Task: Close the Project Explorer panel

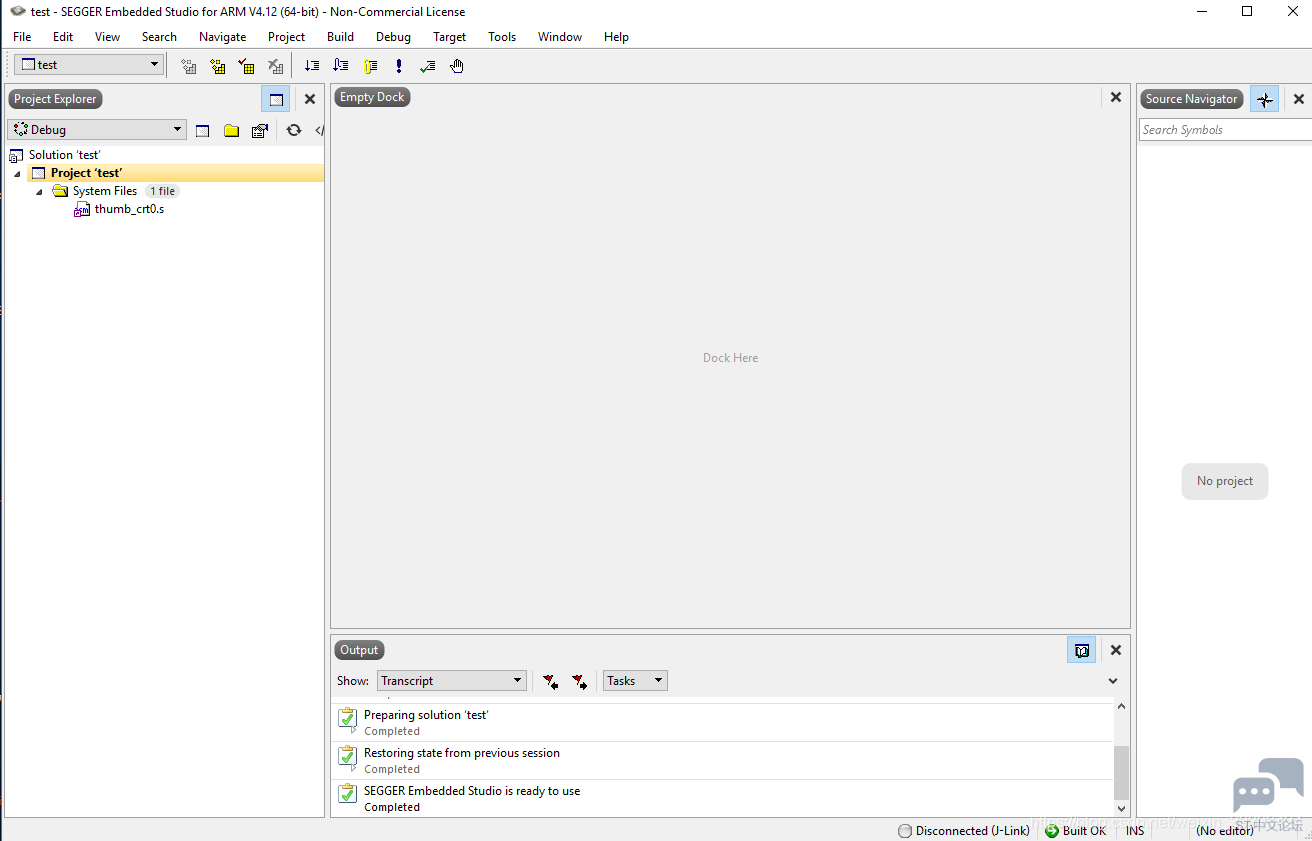Action: click(310, 99)
